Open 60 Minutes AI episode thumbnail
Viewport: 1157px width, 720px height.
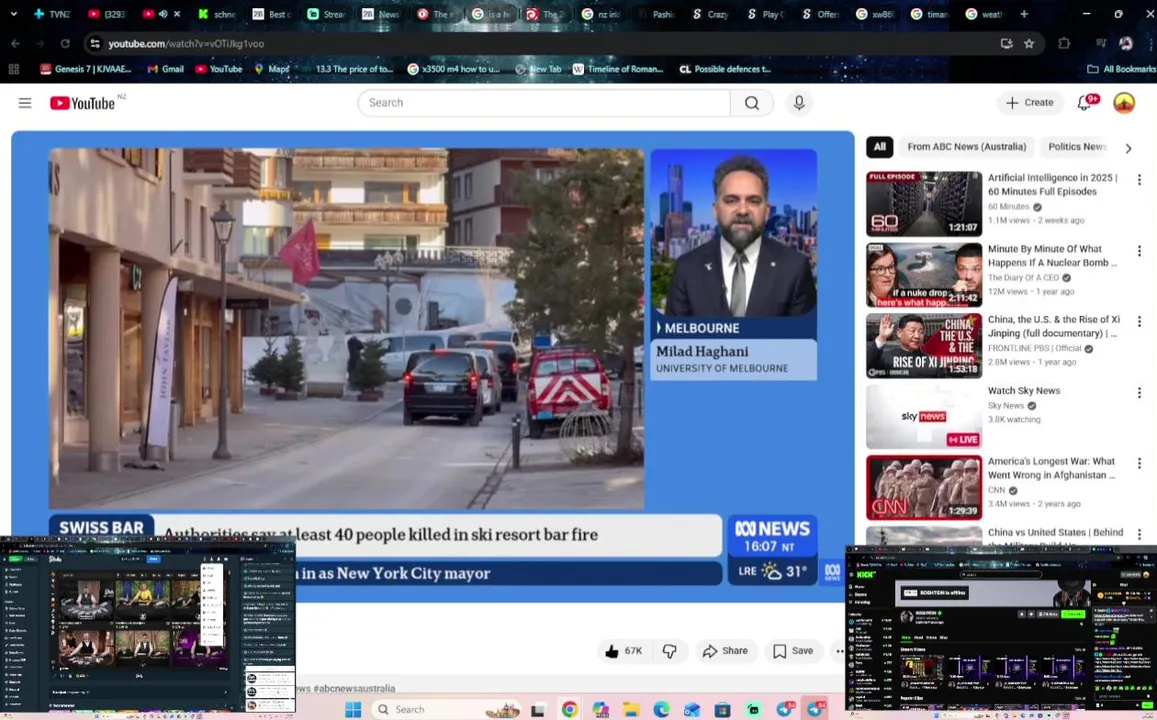tap(924, 204)
